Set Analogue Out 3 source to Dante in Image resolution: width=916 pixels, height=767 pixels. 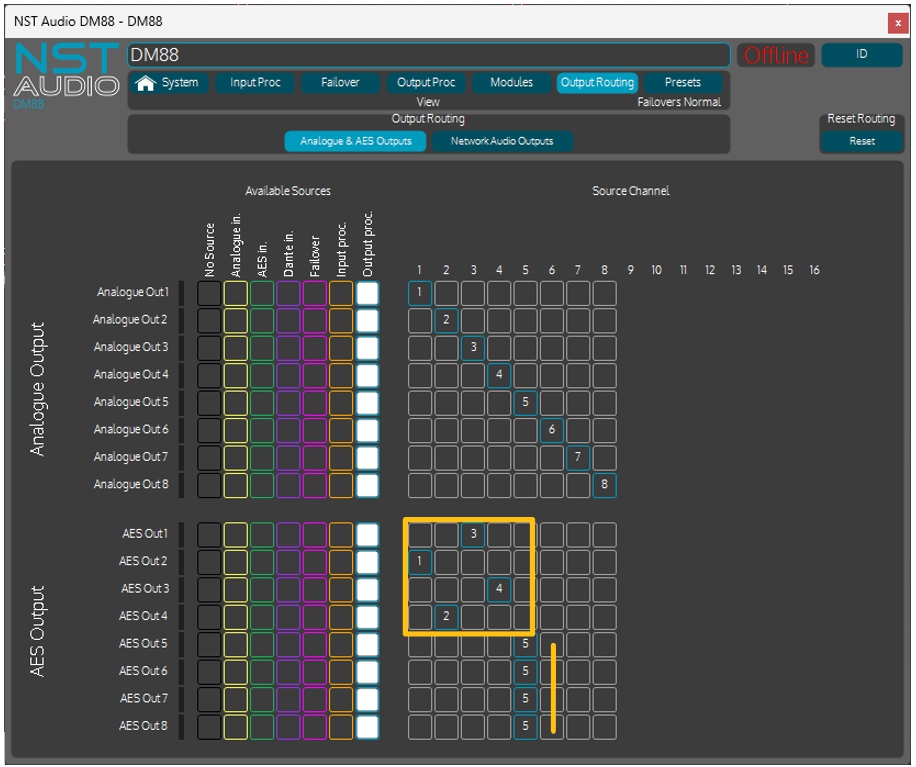click(288, 348)
